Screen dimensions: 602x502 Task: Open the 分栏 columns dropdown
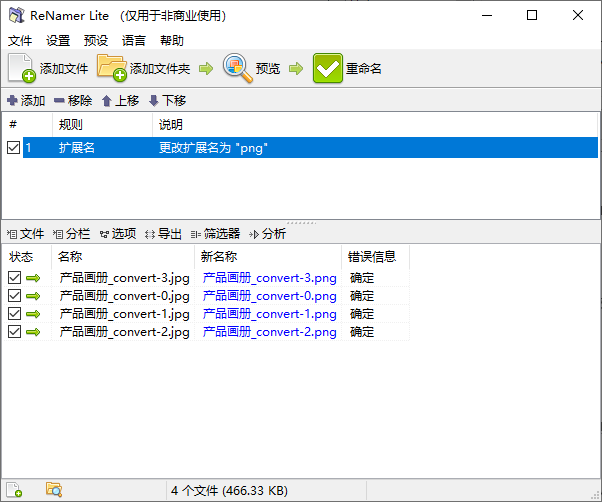[x=71, y=234]
